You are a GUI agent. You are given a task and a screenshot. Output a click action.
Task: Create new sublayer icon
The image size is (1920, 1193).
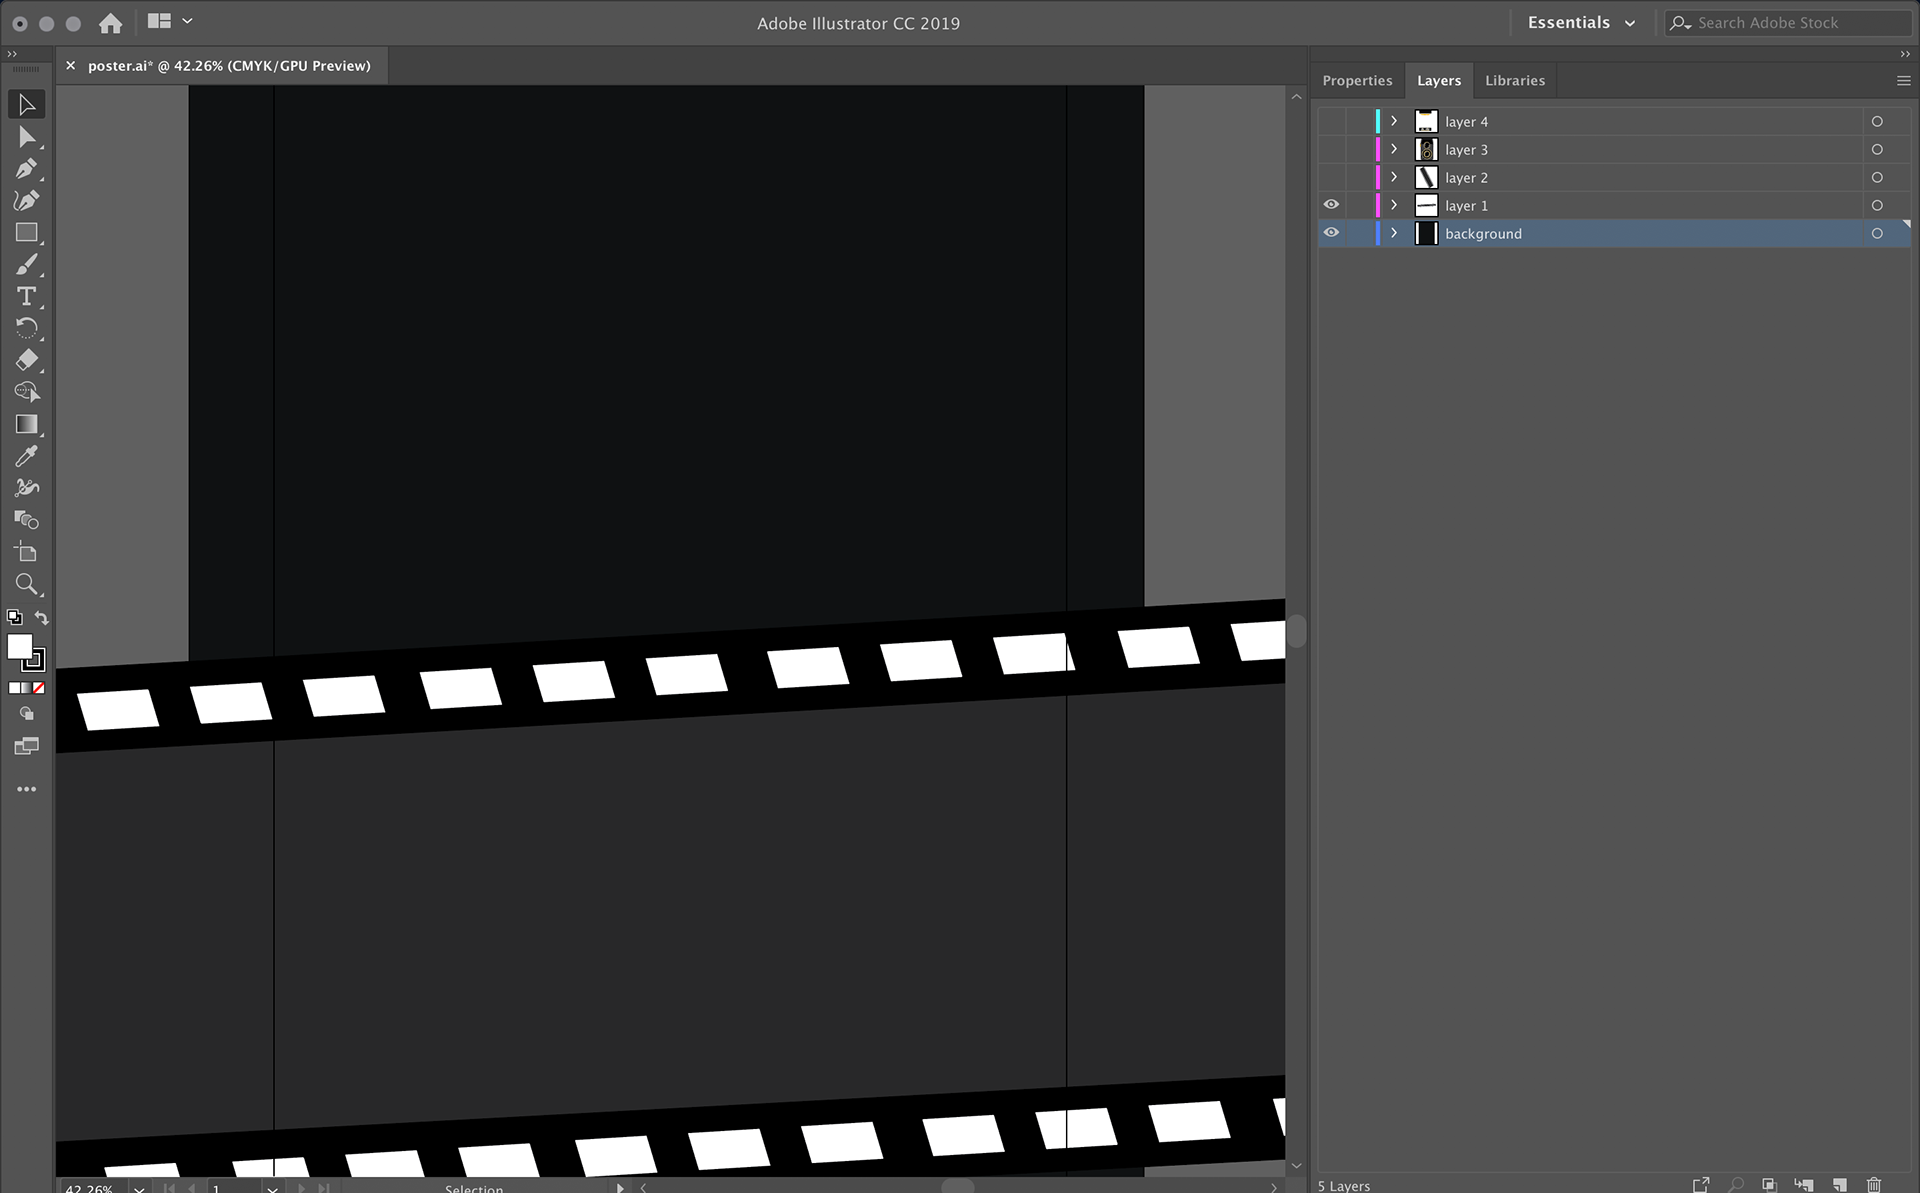point(1804,1185)
